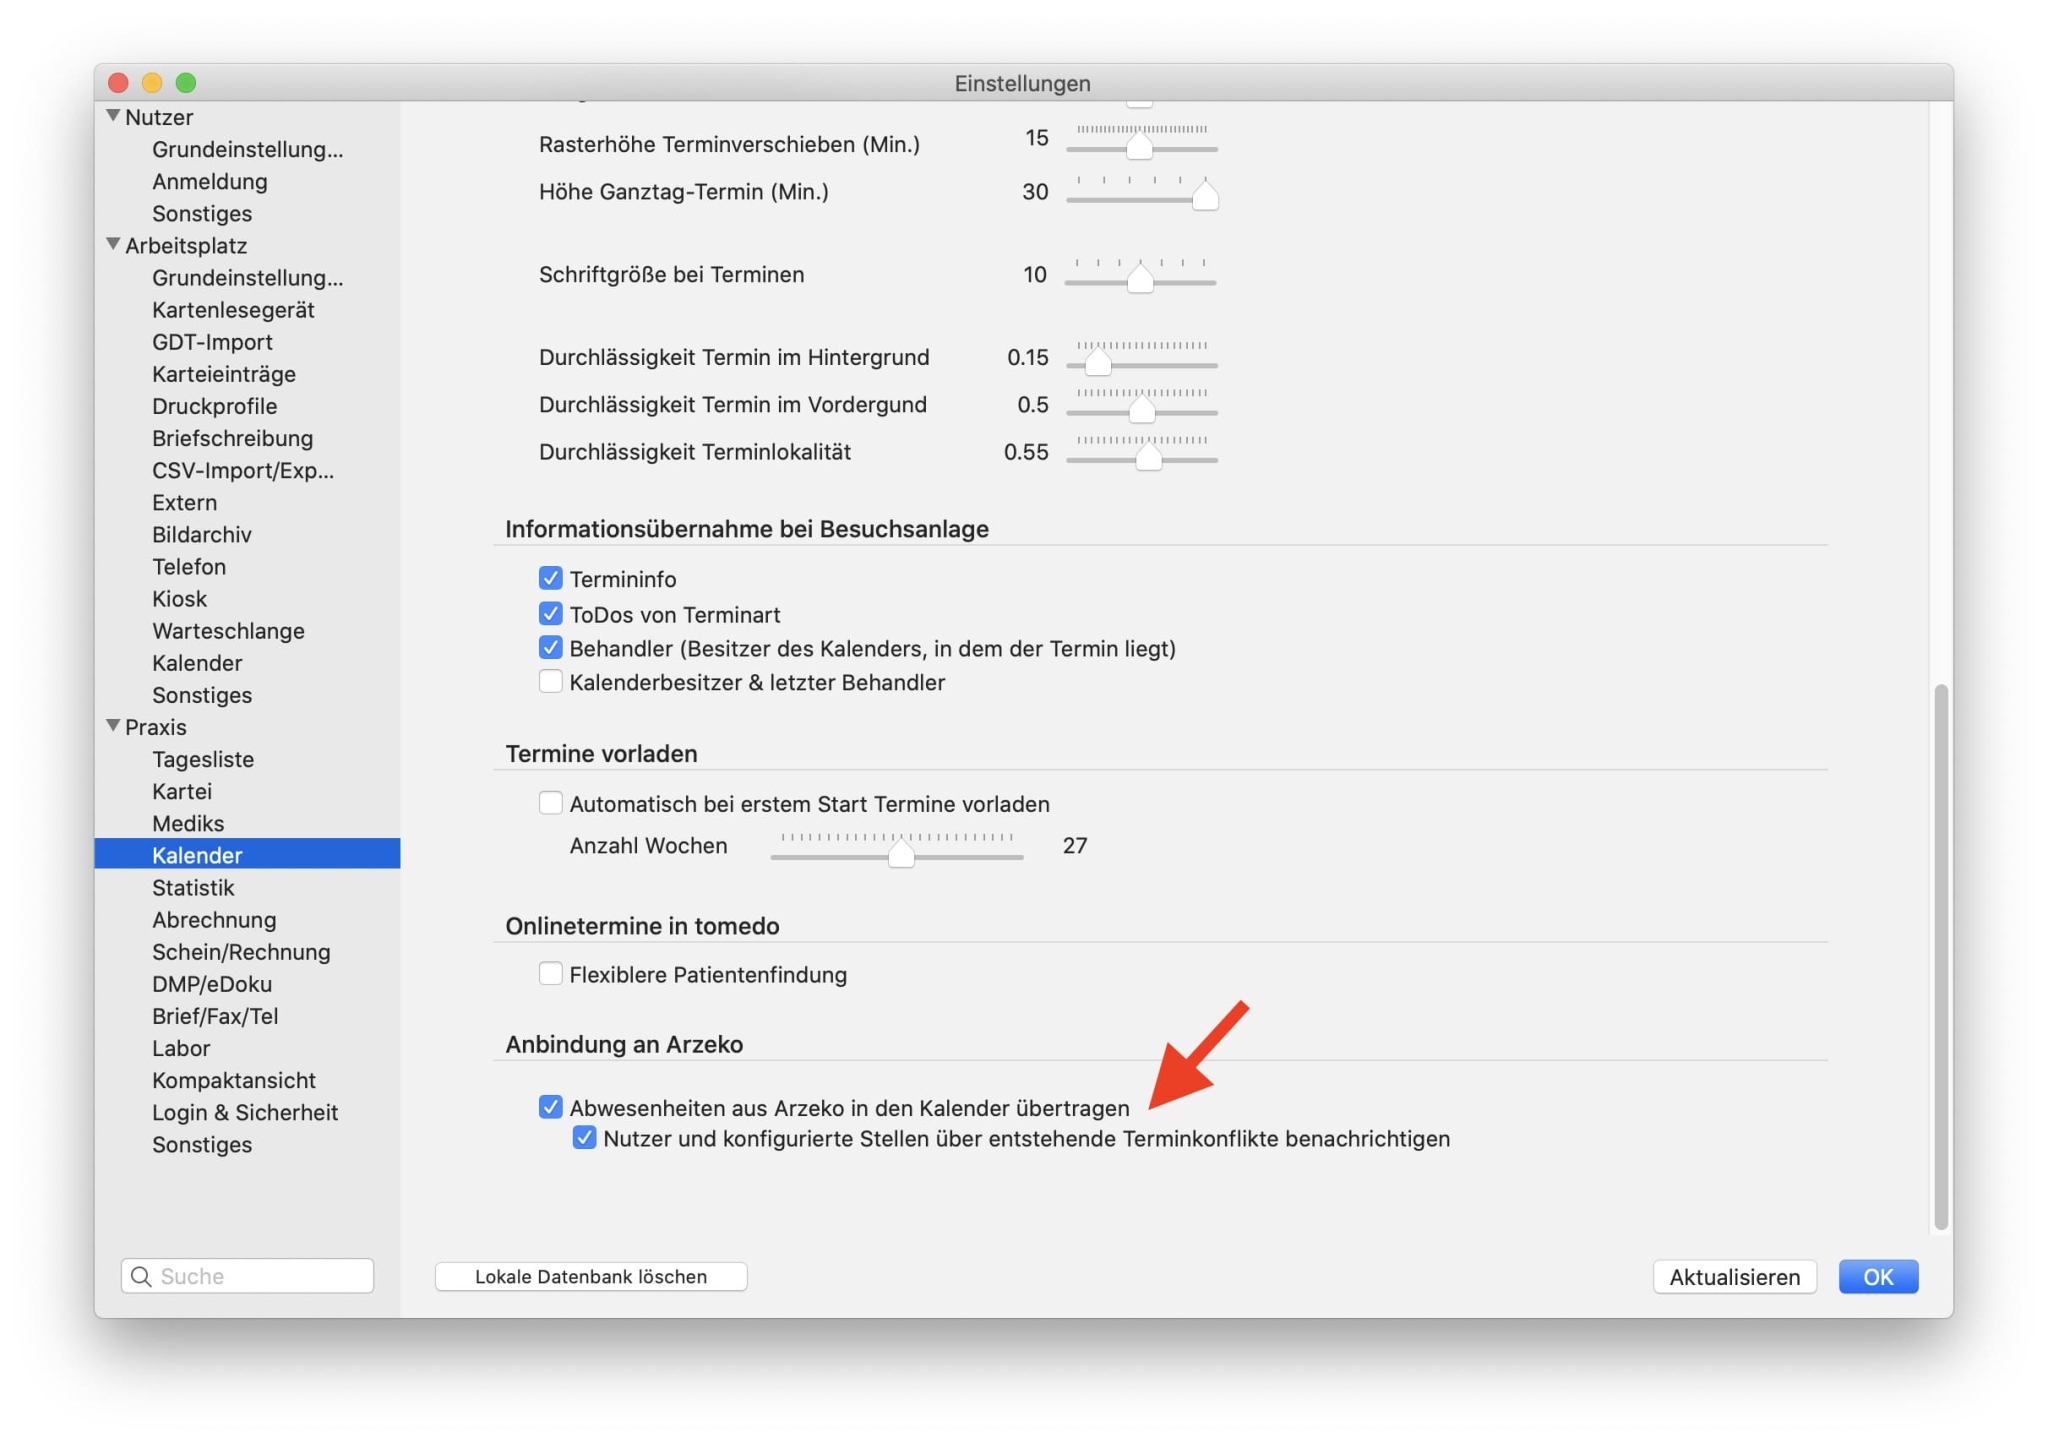Uncheck the Termininfo checkbox
This screenshot has height=1443, width=2048.
tap(550, 578)
